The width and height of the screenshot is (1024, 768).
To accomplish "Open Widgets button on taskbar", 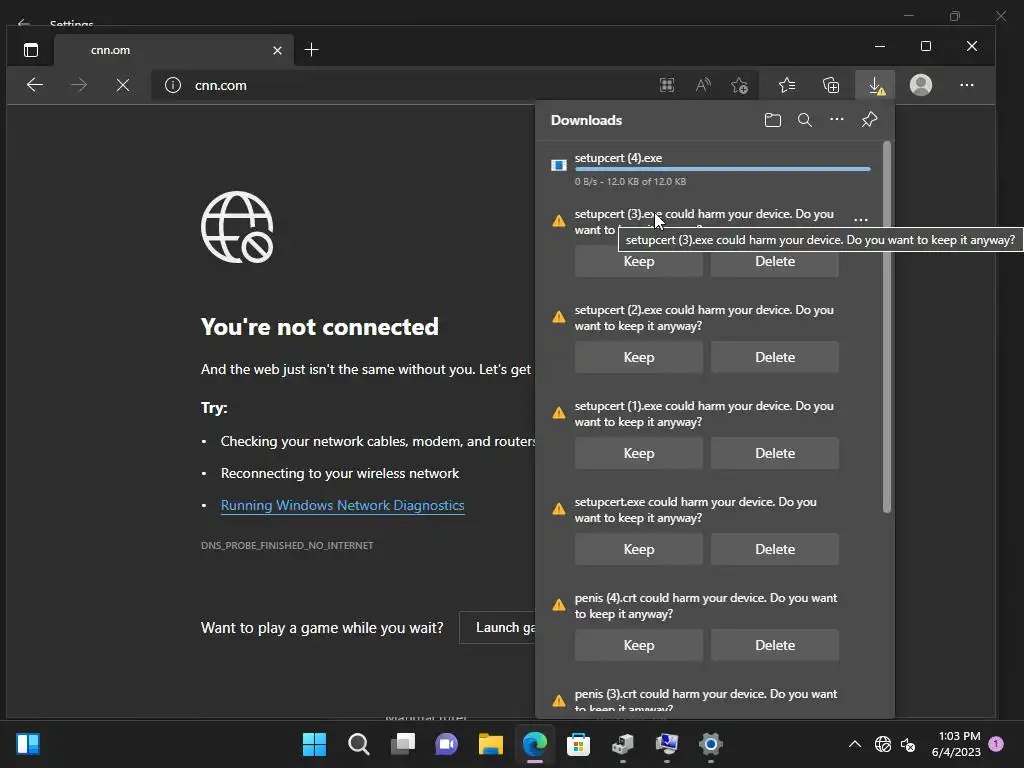I will [x=28, y=744].
